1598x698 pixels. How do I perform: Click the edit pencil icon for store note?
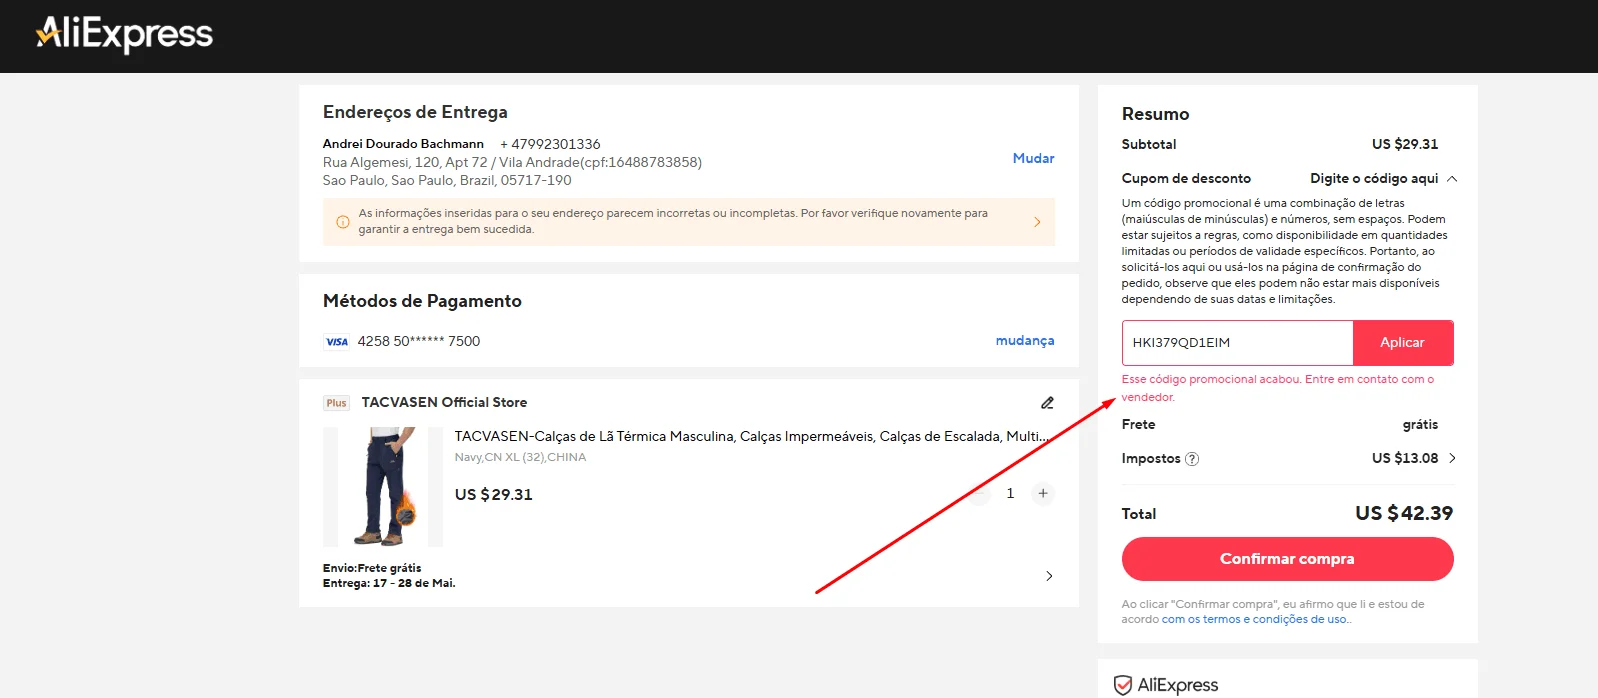click(x=1047, y=403)
